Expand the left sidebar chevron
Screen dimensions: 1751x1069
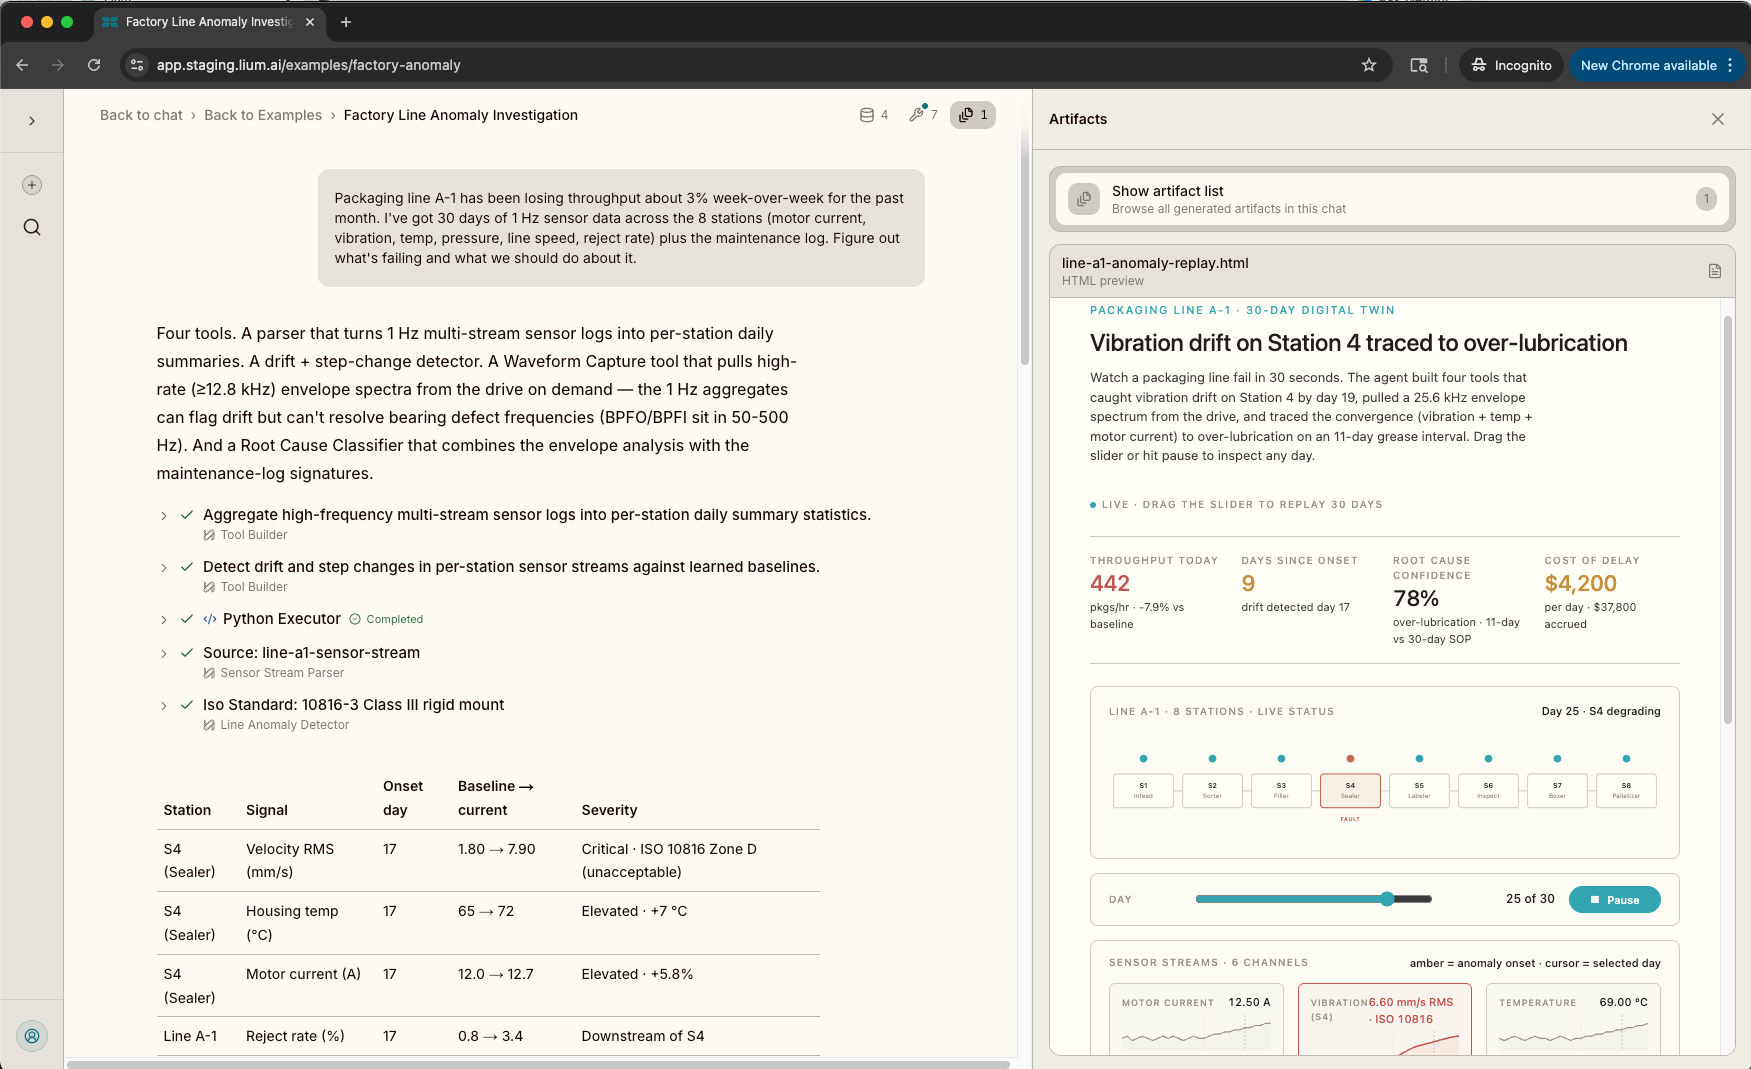click(x=32, y=121)
